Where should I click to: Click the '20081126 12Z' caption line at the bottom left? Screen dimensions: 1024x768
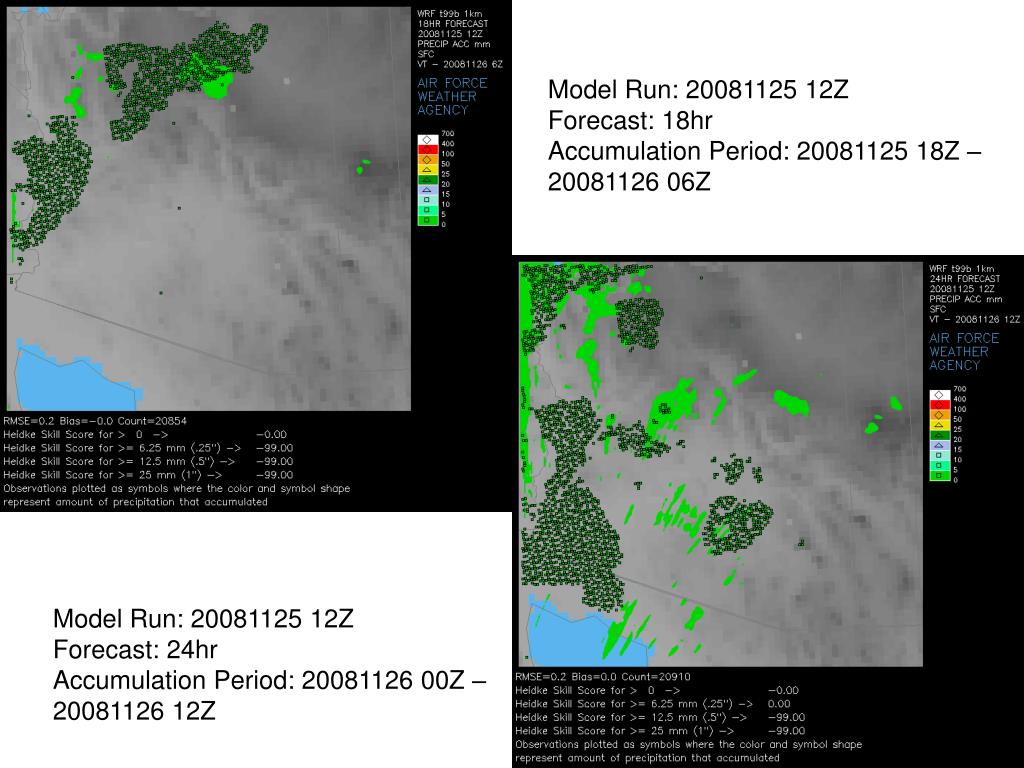click(x=134, y=711)
